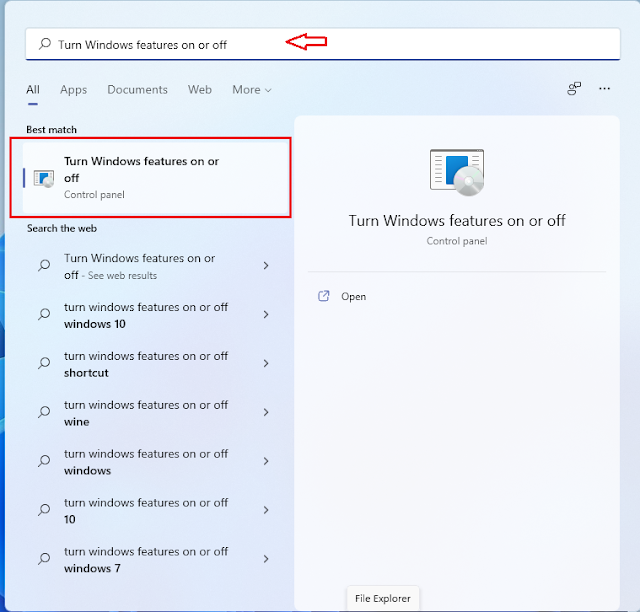Expand chevron for 'windows 10' suggestion
The height and width of the screenshot is (612, 640).
pyautogui.click(x=266, y=314)
